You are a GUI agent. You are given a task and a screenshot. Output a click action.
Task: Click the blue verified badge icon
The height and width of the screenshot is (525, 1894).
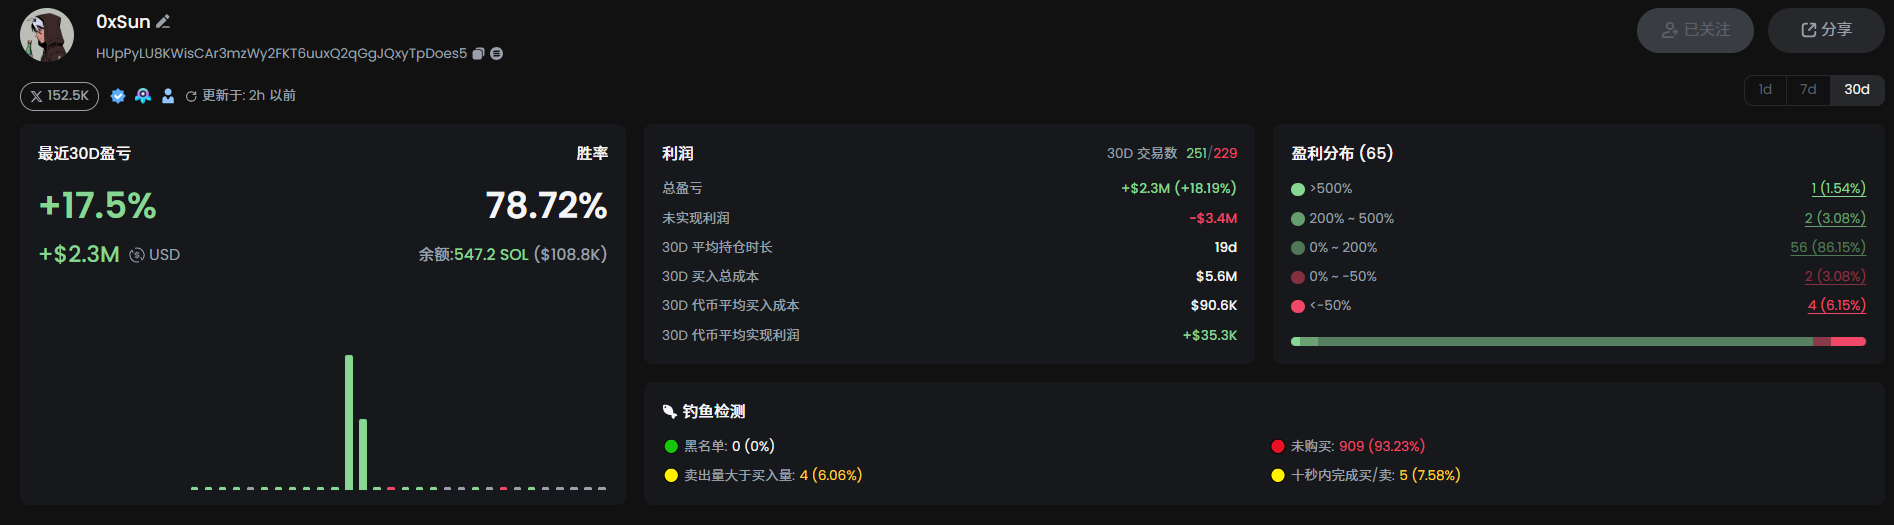pos(118,96)
